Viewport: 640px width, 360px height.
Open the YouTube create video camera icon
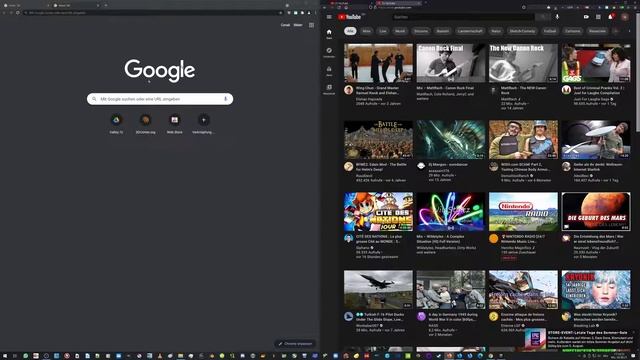pos(586,17)
